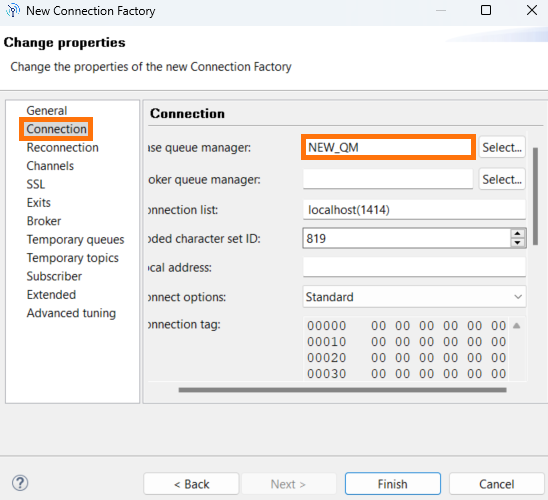
Task: Maximize the New Connection Factory window
Action: [x=486, y=10]
